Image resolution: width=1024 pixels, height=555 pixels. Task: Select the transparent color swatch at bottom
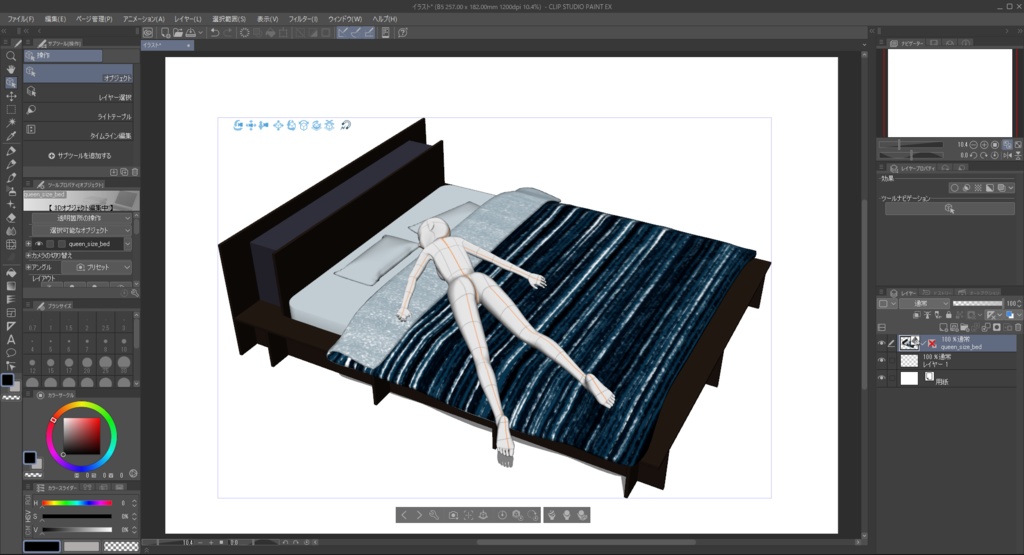[121, 547]
